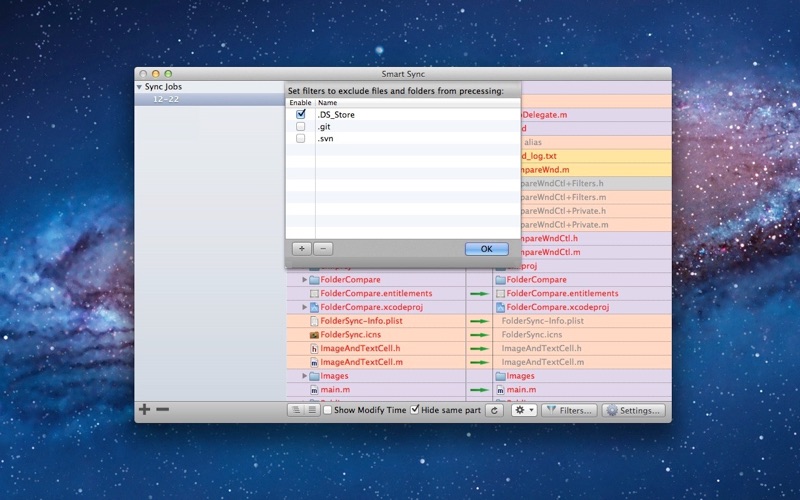Collapse the Sync Jobs disclosure triangle
This screenshot has width=800, height=500.
click(140, 87)
